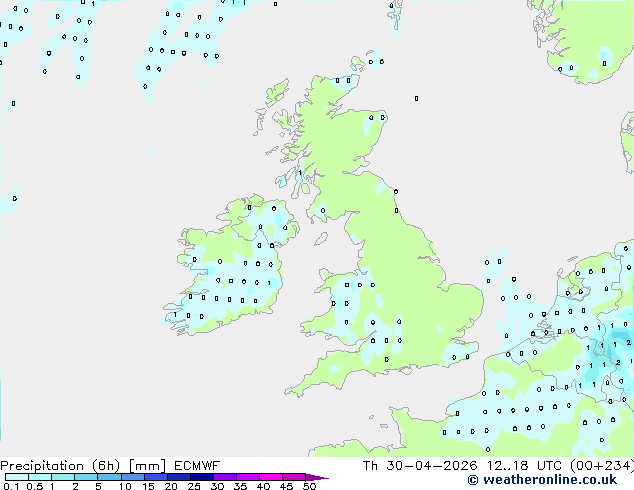
Task: Click the above-50 mm arrow swatch
Action: click(317, 477)
